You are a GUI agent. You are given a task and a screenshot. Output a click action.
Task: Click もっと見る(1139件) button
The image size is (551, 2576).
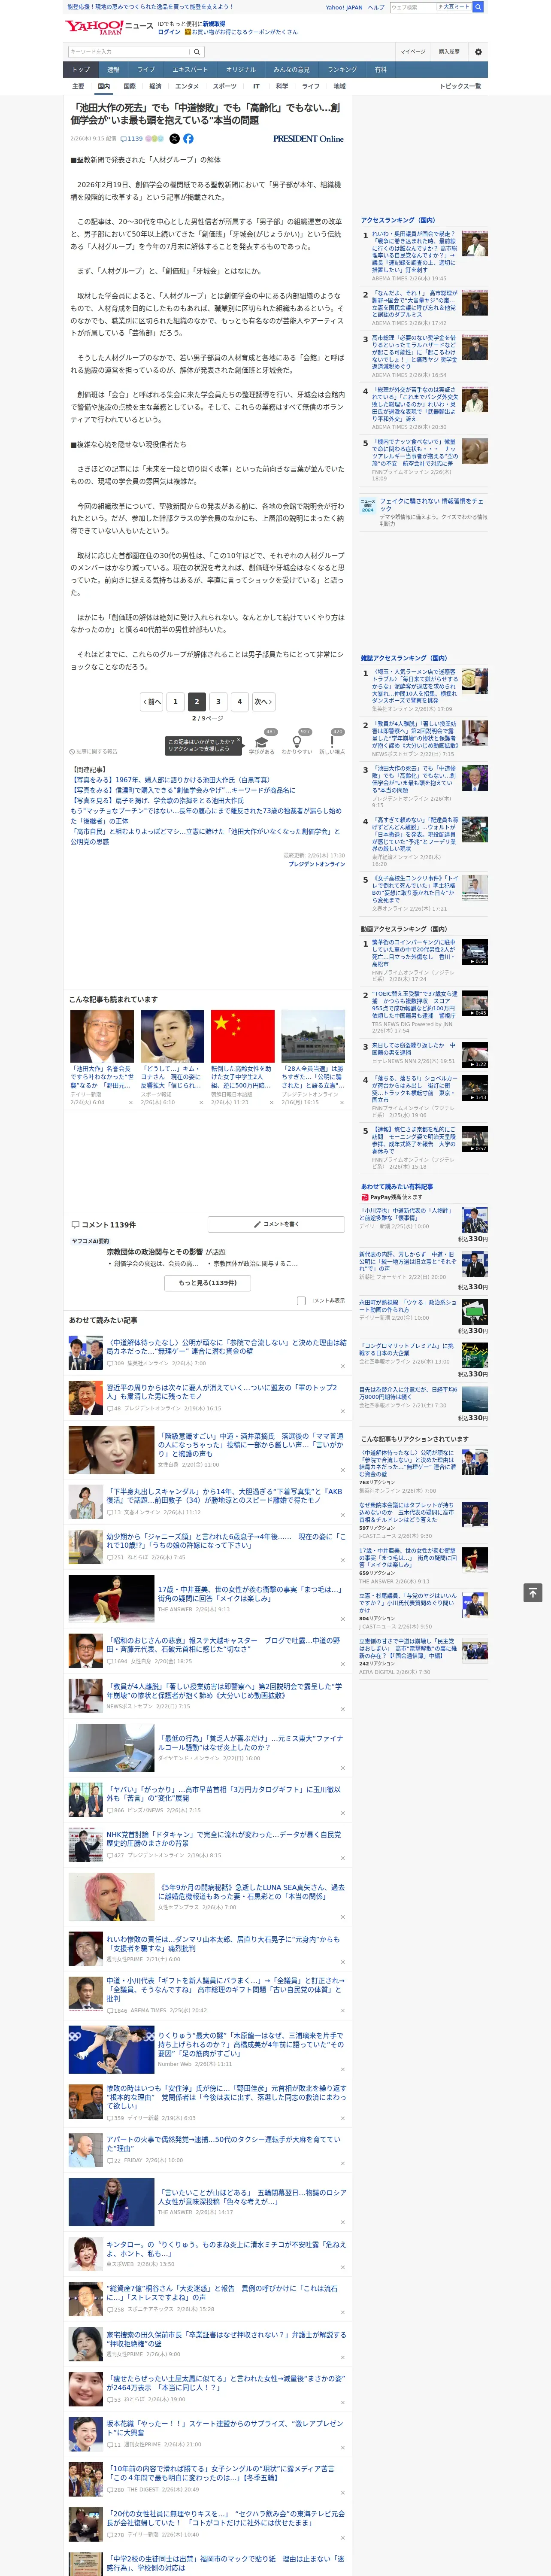[208, 1283]
